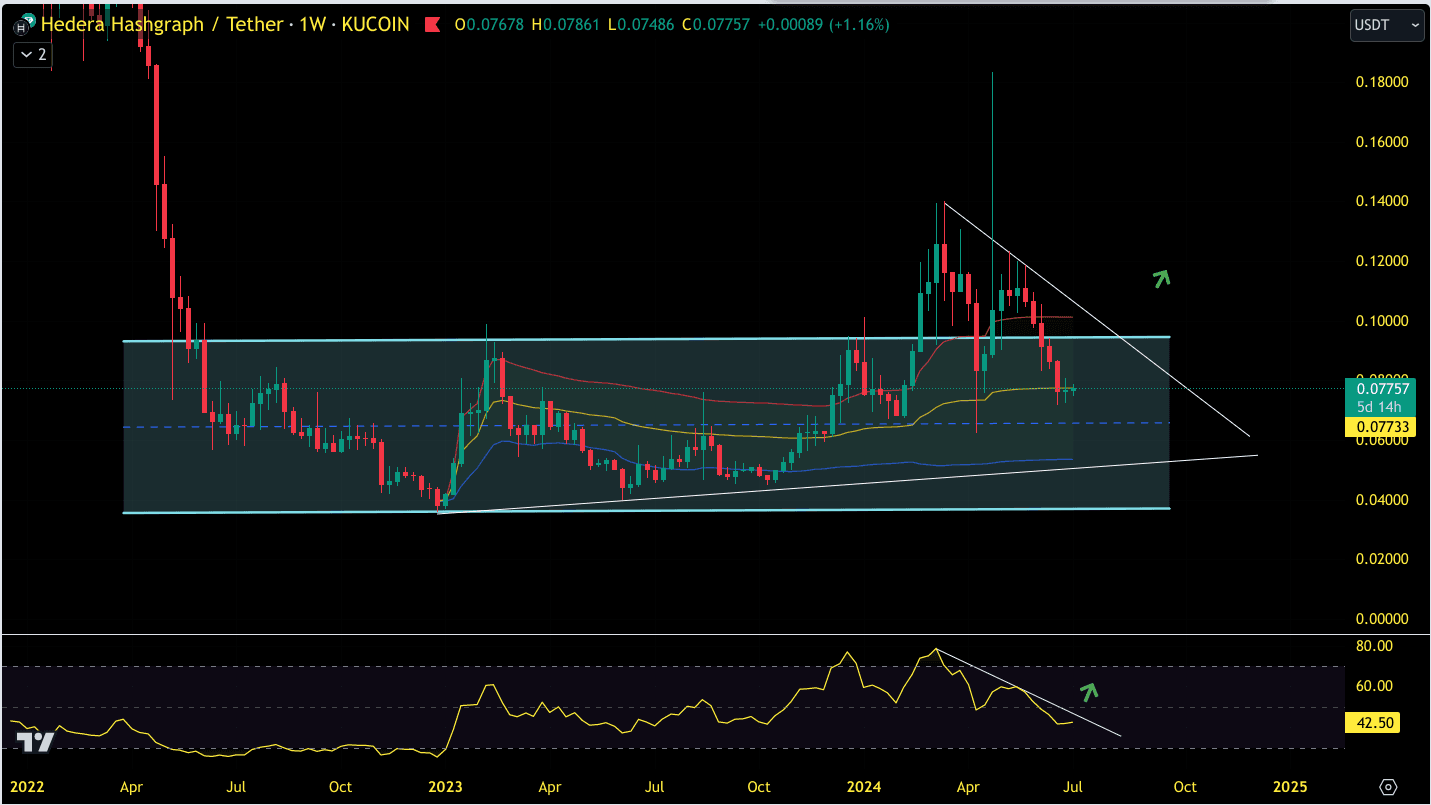The image size is (1431, 805).
Task: Click the 2022 time axis label
Action: (27, 787)
